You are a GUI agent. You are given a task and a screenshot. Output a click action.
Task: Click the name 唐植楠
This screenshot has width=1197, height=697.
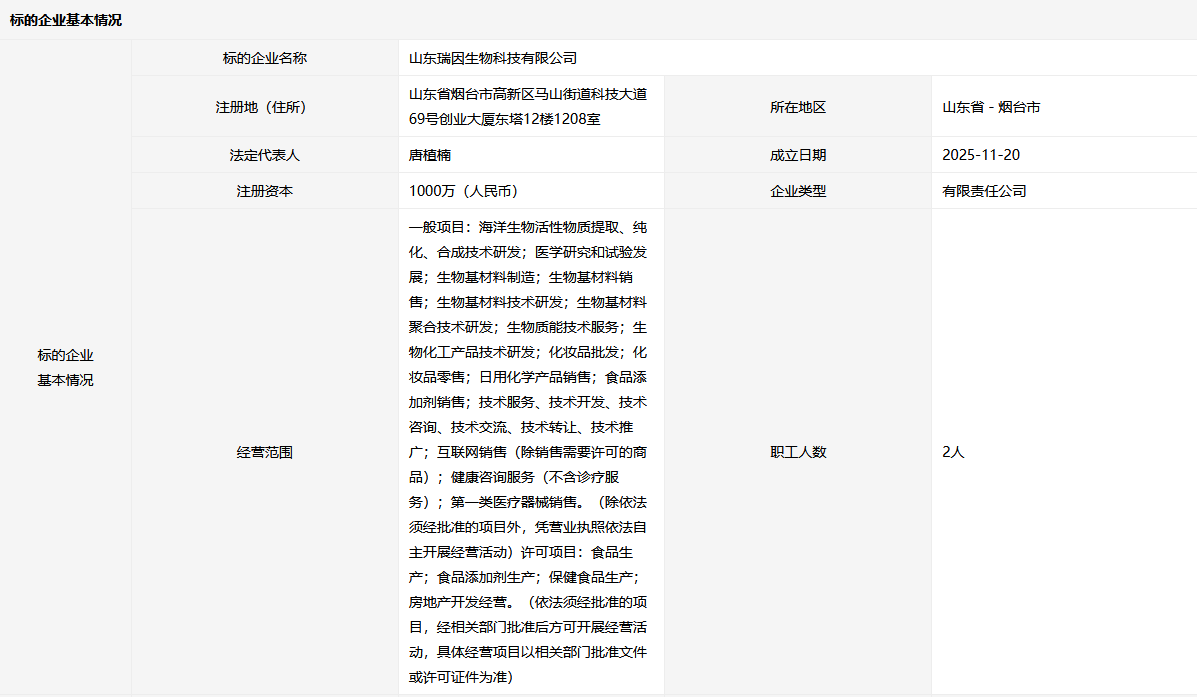coord(430,155)
